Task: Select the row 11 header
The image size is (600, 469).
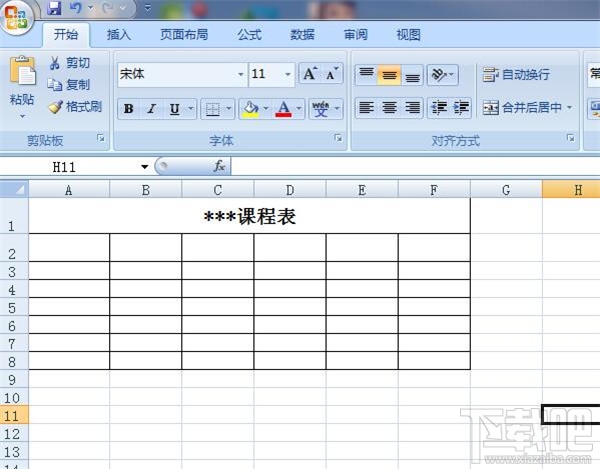Action: pos(14,415)
